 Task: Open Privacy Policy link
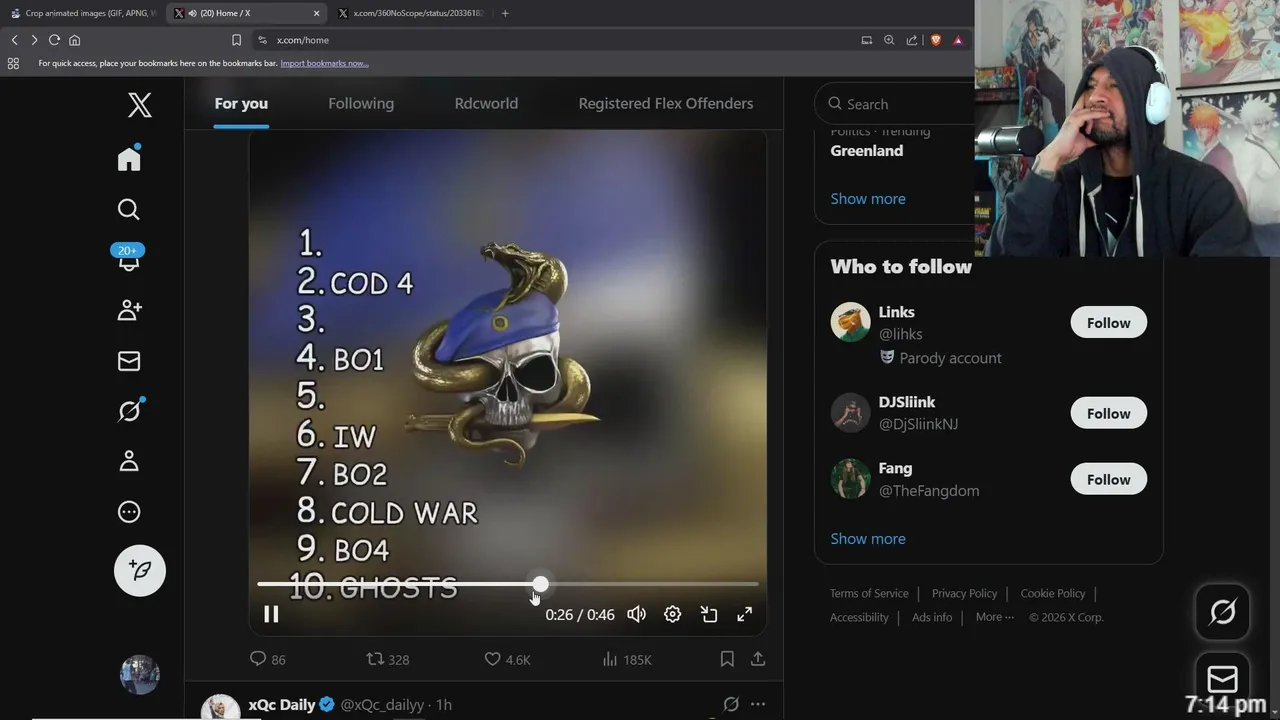point(964,593)
